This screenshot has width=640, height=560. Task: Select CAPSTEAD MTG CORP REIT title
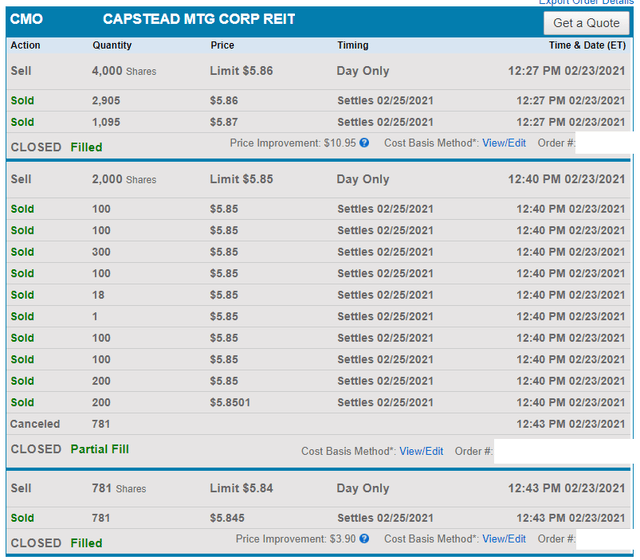[199, 19]
